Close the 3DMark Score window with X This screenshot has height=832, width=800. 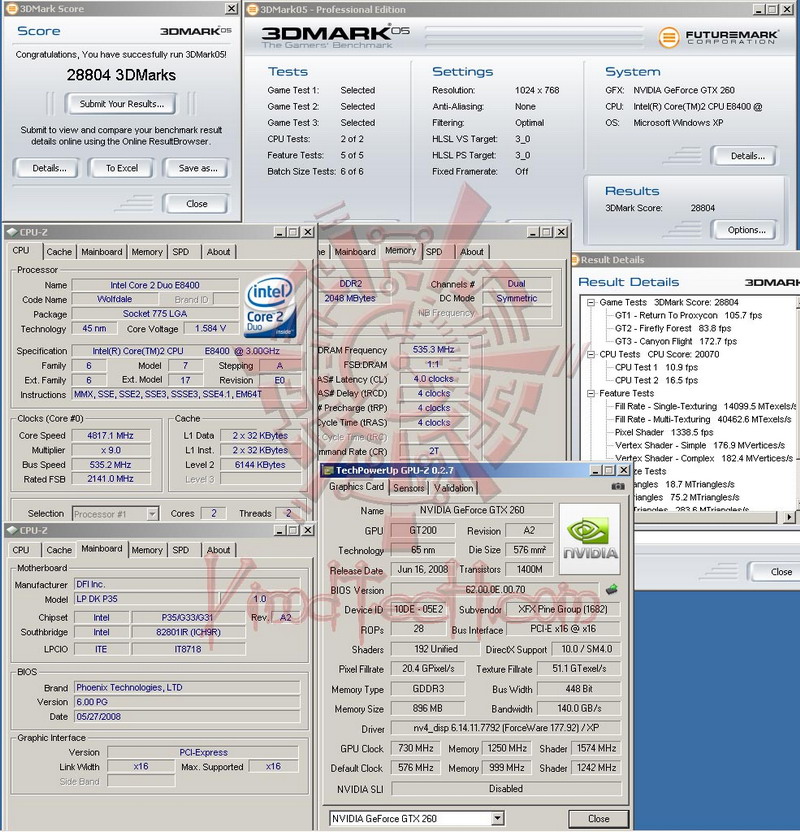coord(231,8)
